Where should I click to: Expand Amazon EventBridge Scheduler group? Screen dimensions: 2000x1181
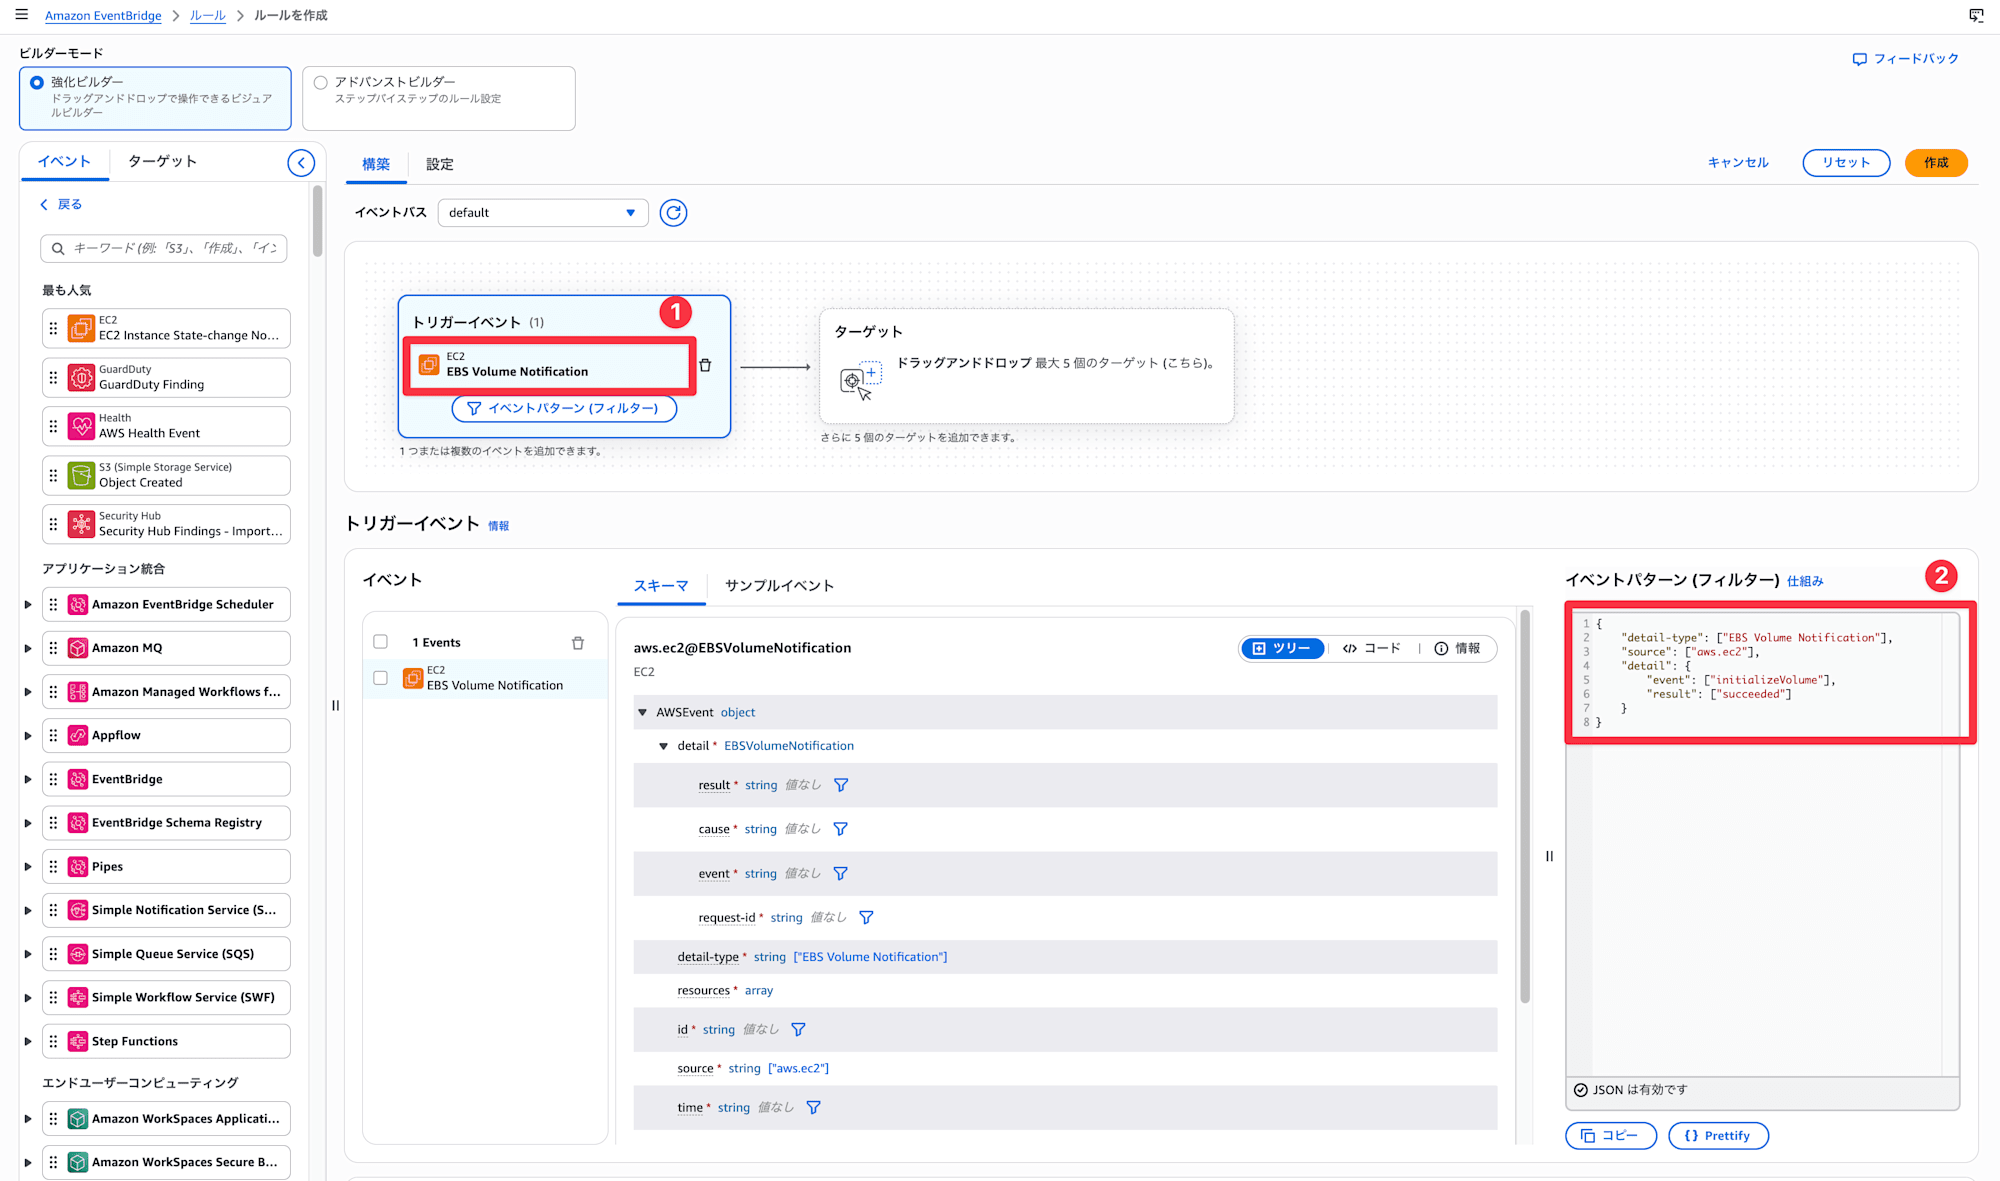click(28, 605)
